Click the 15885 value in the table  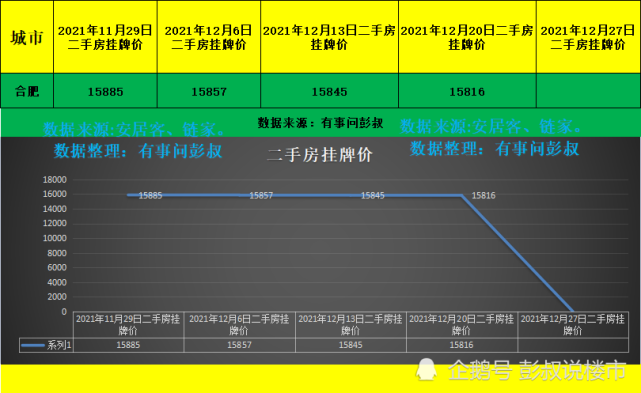pyautogui.click(x=105, y=92)
